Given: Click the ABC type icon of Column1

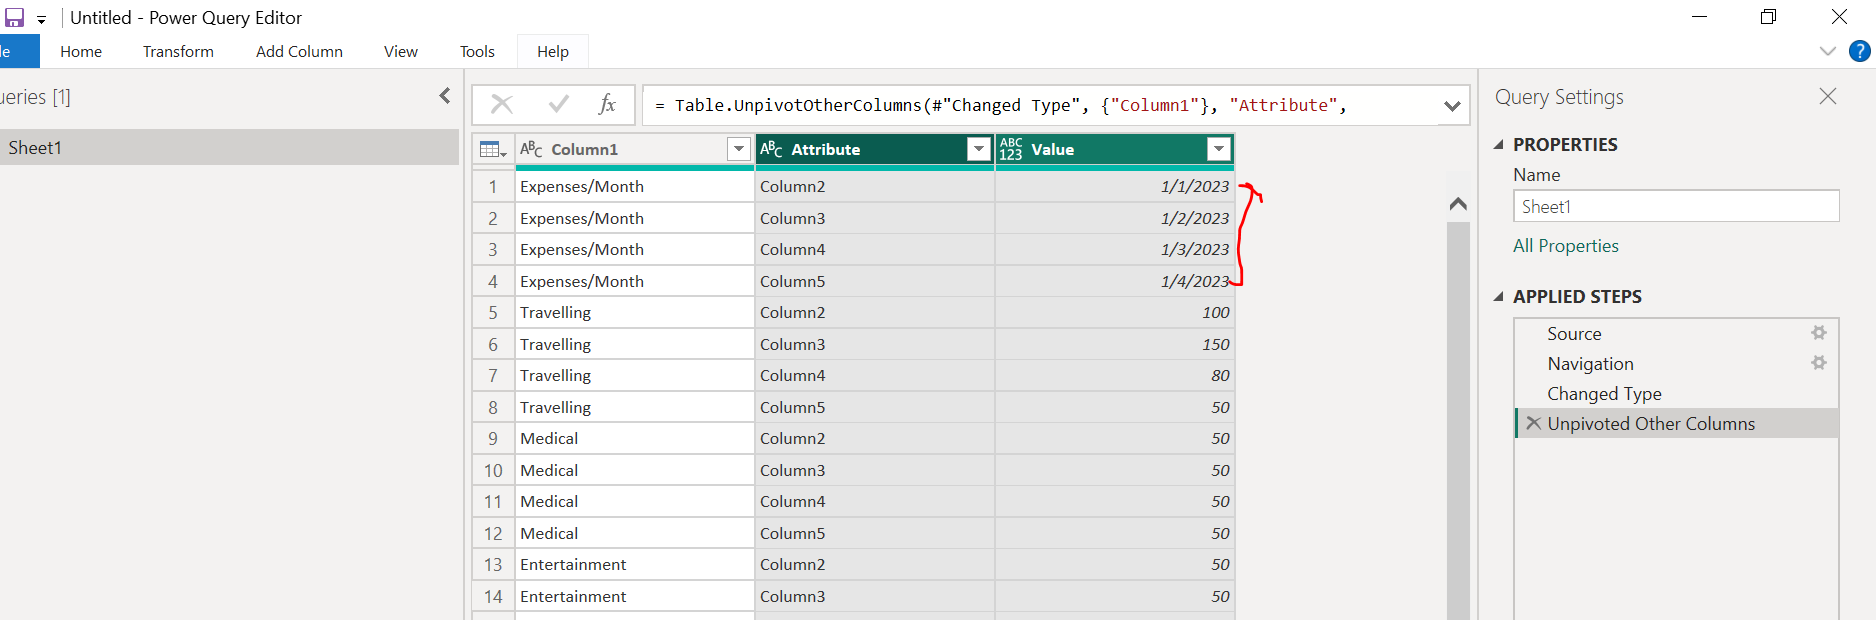Looking at the screenshot, I should coord(531,149).
